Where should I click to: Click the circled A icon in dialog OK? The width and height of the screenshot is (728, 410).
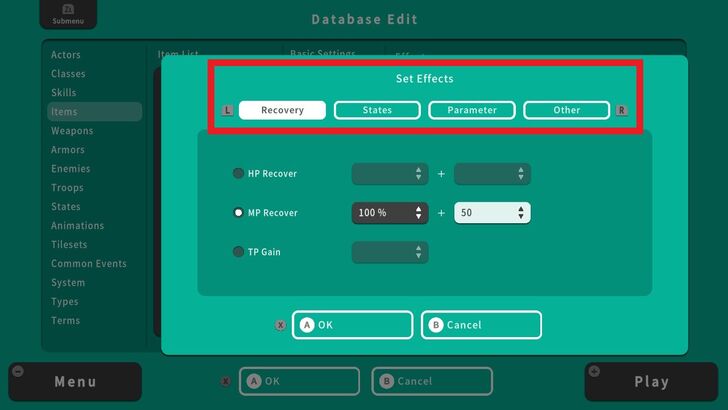[307, 325]
